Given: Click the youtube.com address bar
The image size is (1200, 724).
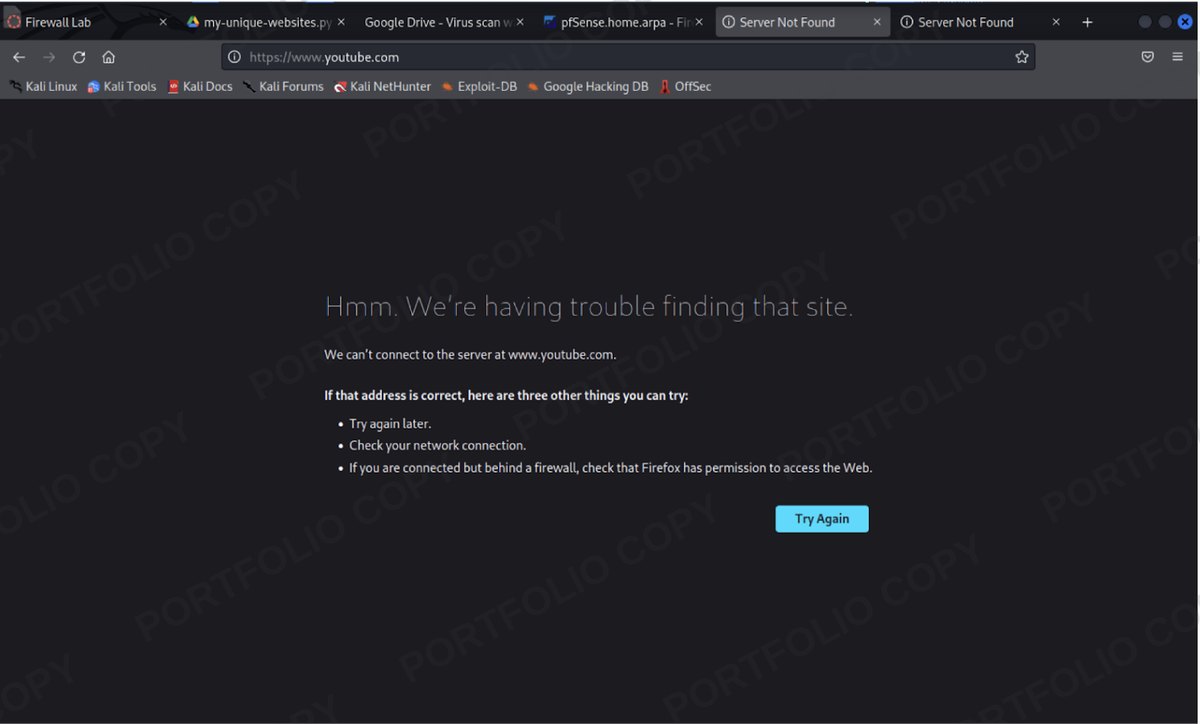Looking at the screenshot, I should point(628,57).
